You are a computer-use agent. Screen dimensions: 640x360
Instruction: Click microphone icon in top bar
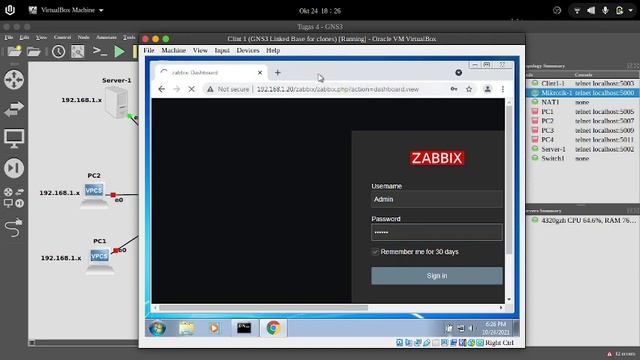[605, 11]
